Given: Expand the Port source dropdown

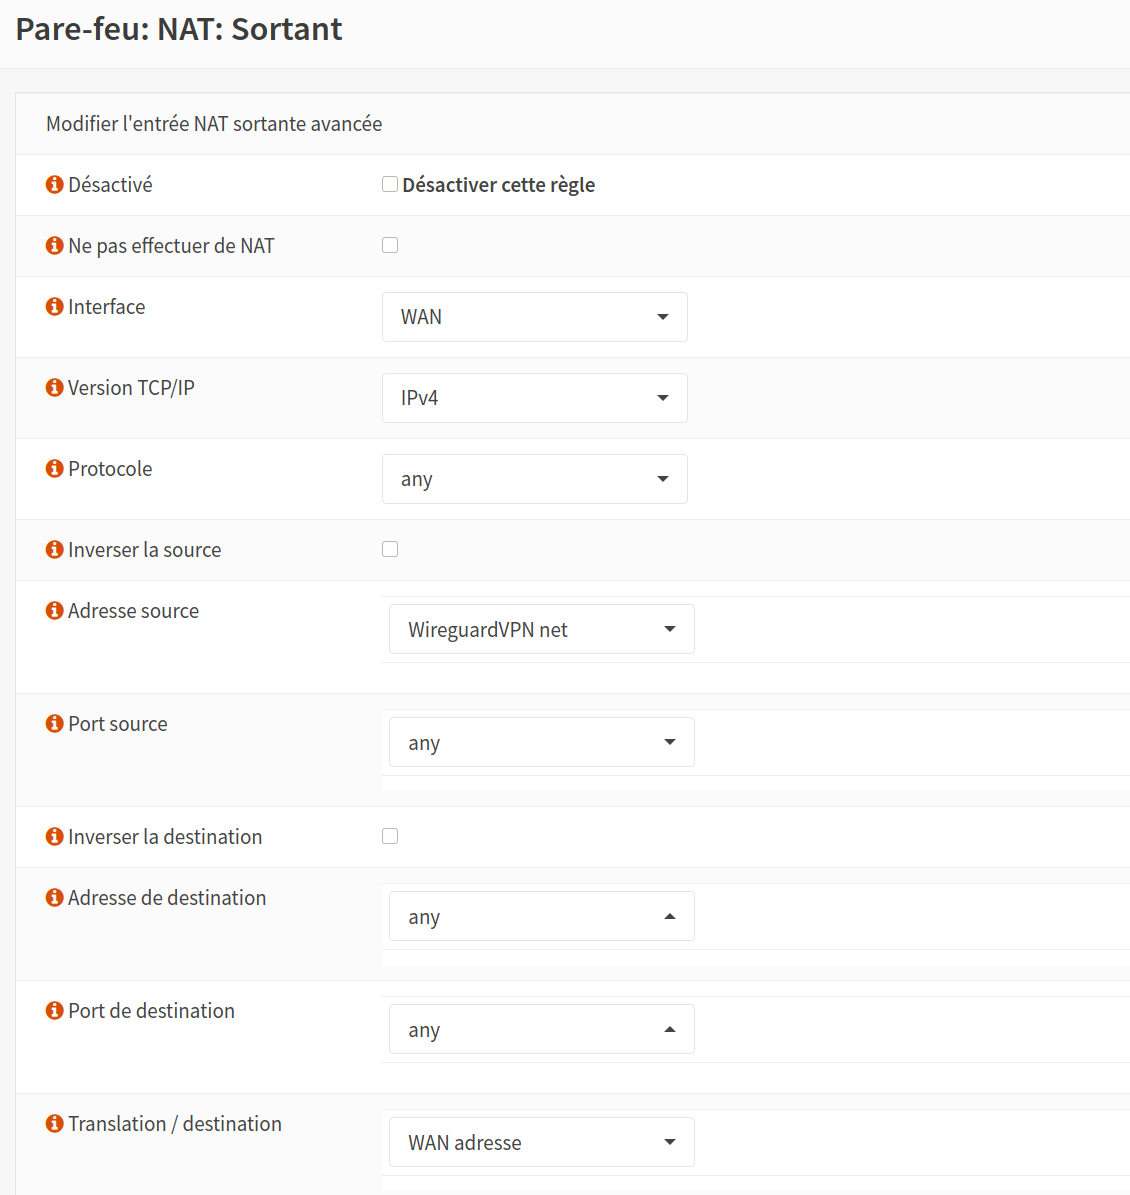Looking at the screenshot, I should tap(541, 742).
